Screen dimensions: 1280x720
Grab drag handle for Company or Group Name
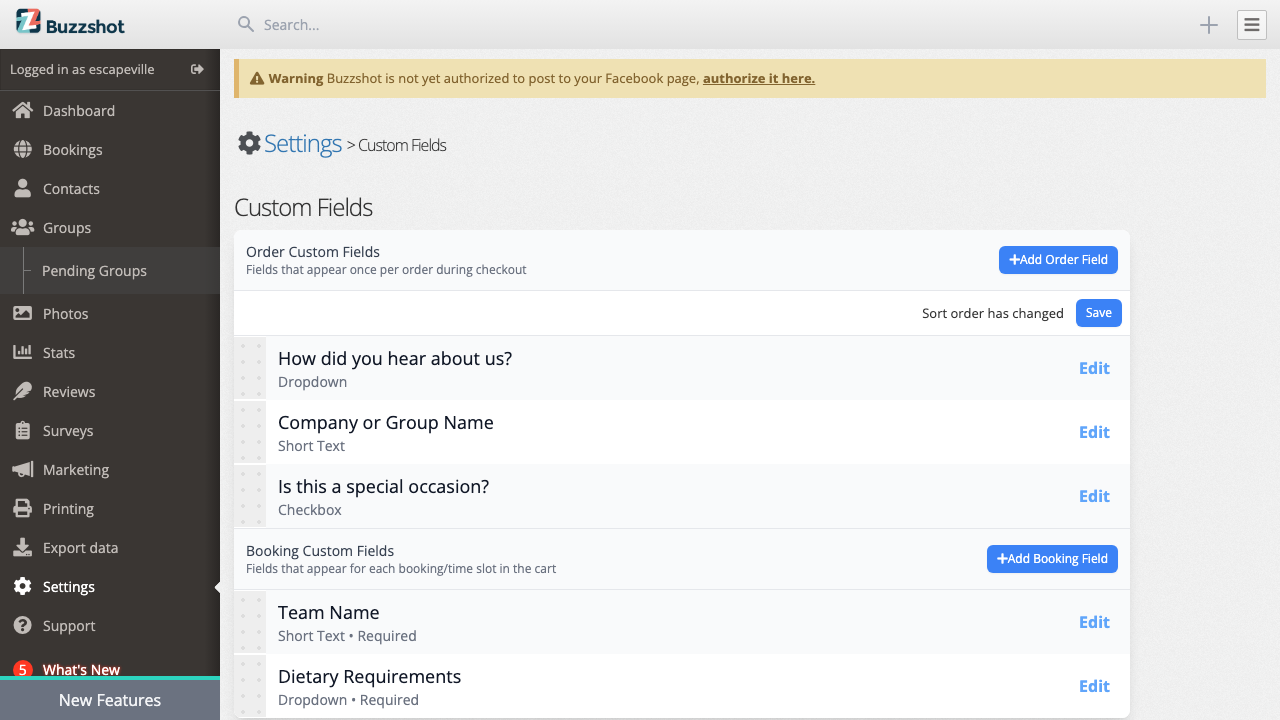pos(250,432)
